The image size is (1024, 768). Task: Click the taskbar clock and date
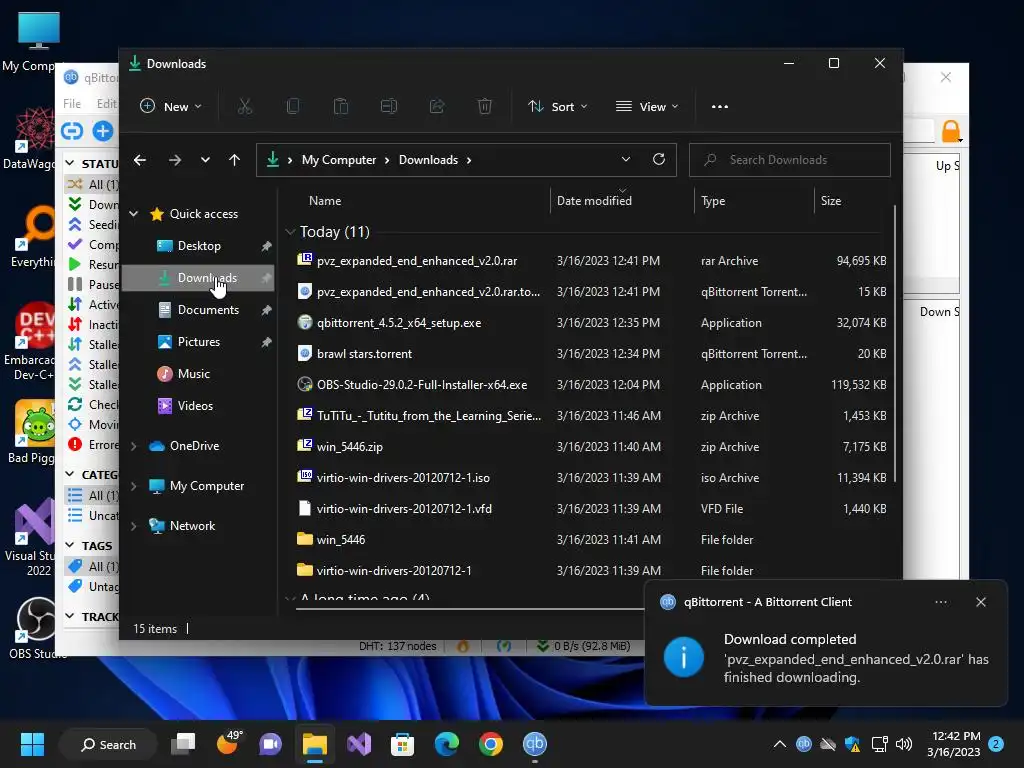pos(954,744)
